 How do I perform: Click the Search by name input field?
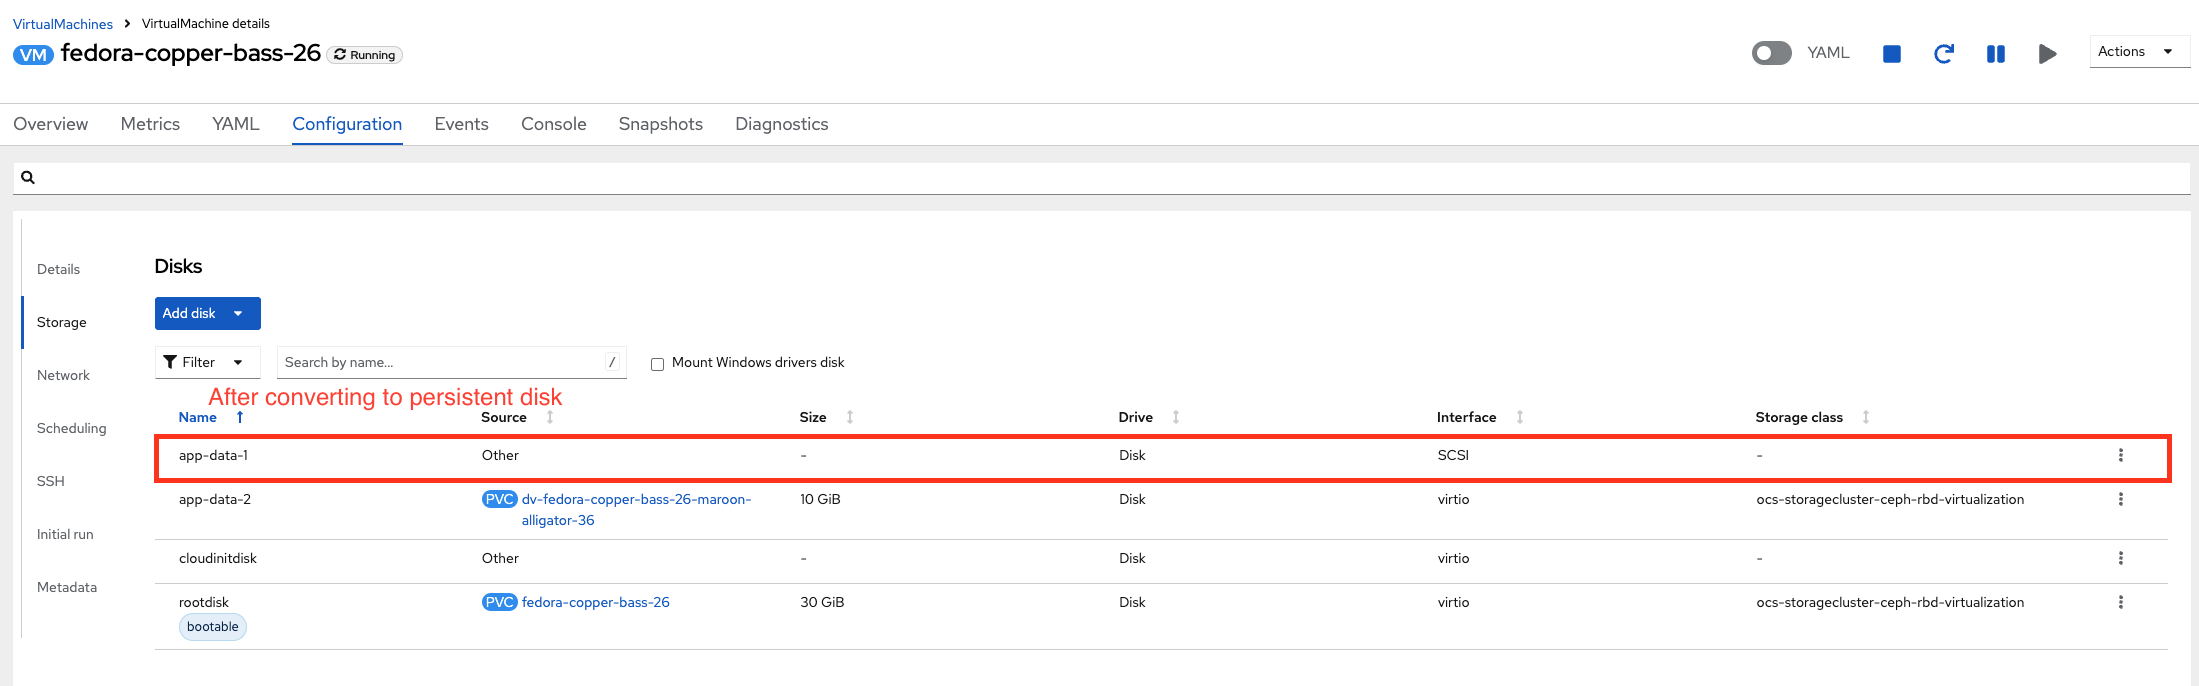pos(440,363)
